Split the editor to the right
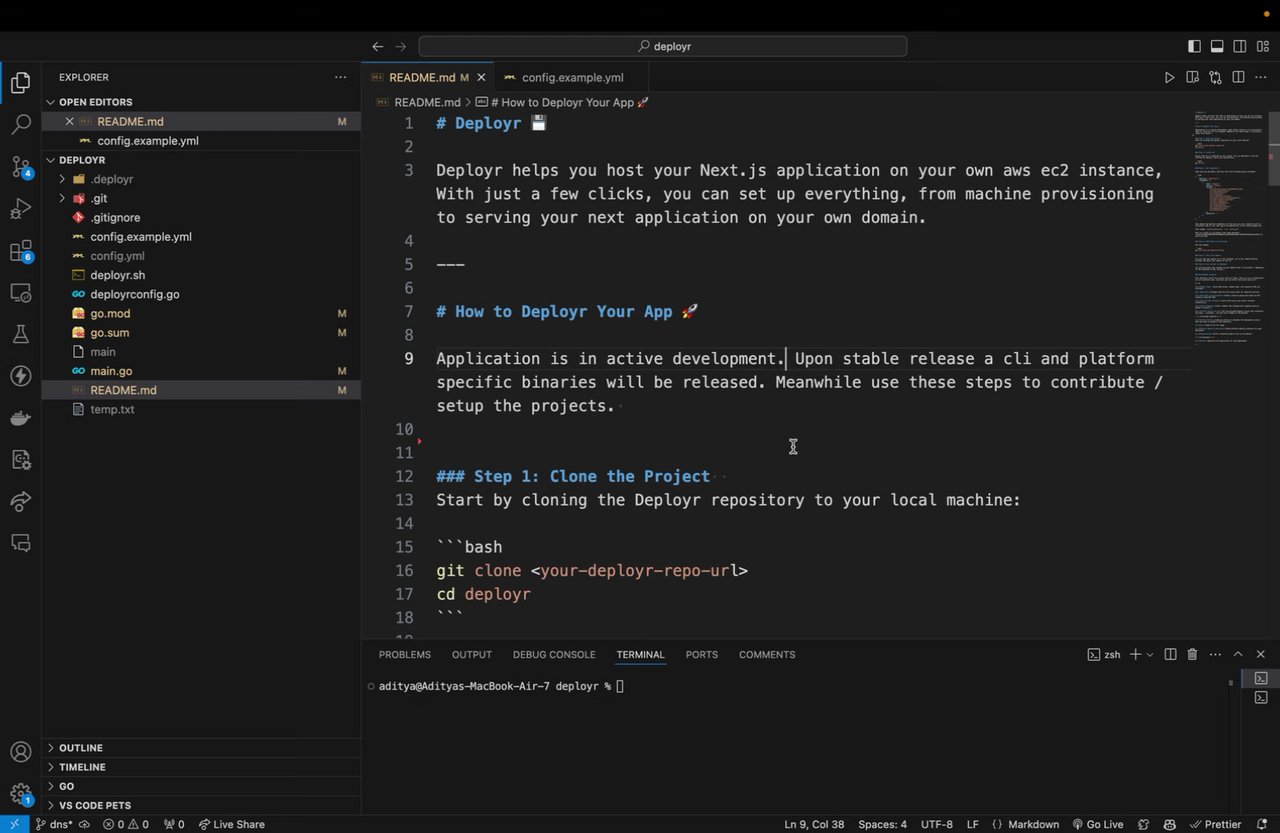The width and height of the screenshot is (1280, 833). point(1238,77)
